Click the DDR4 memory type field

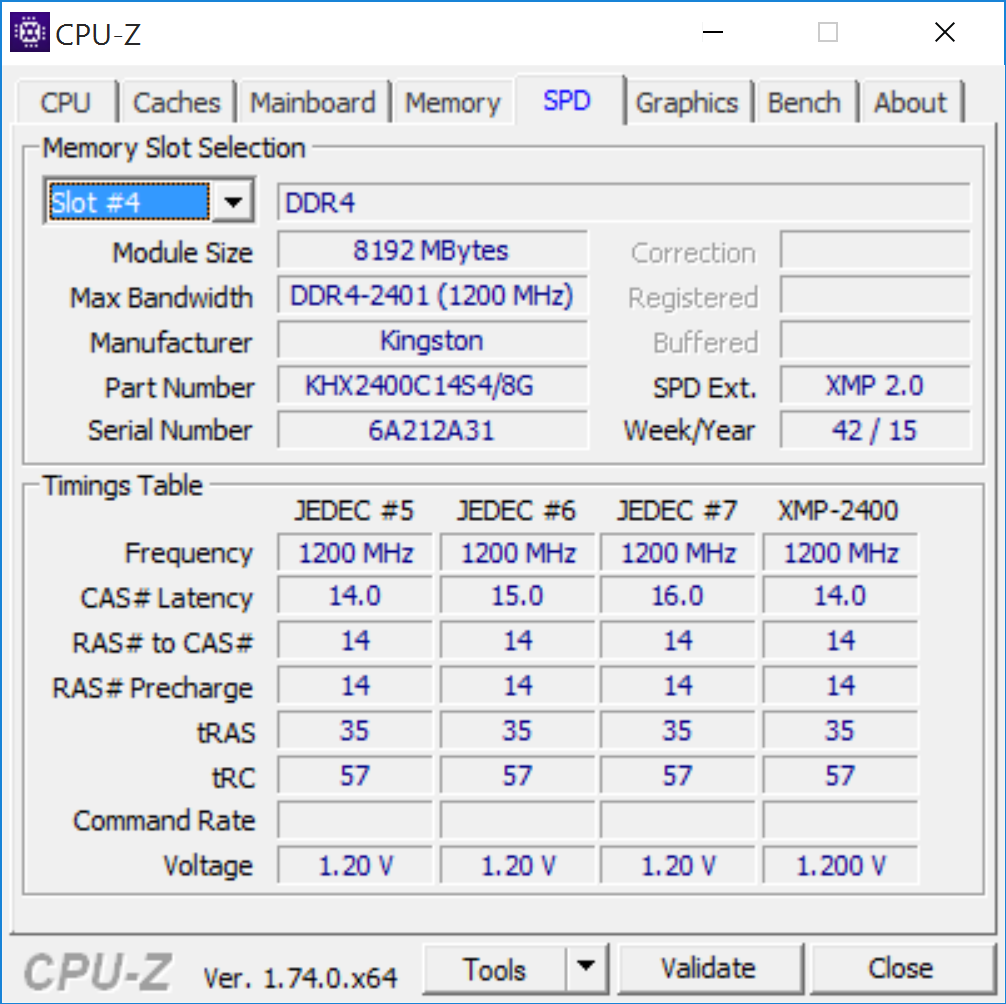(624, 203)
